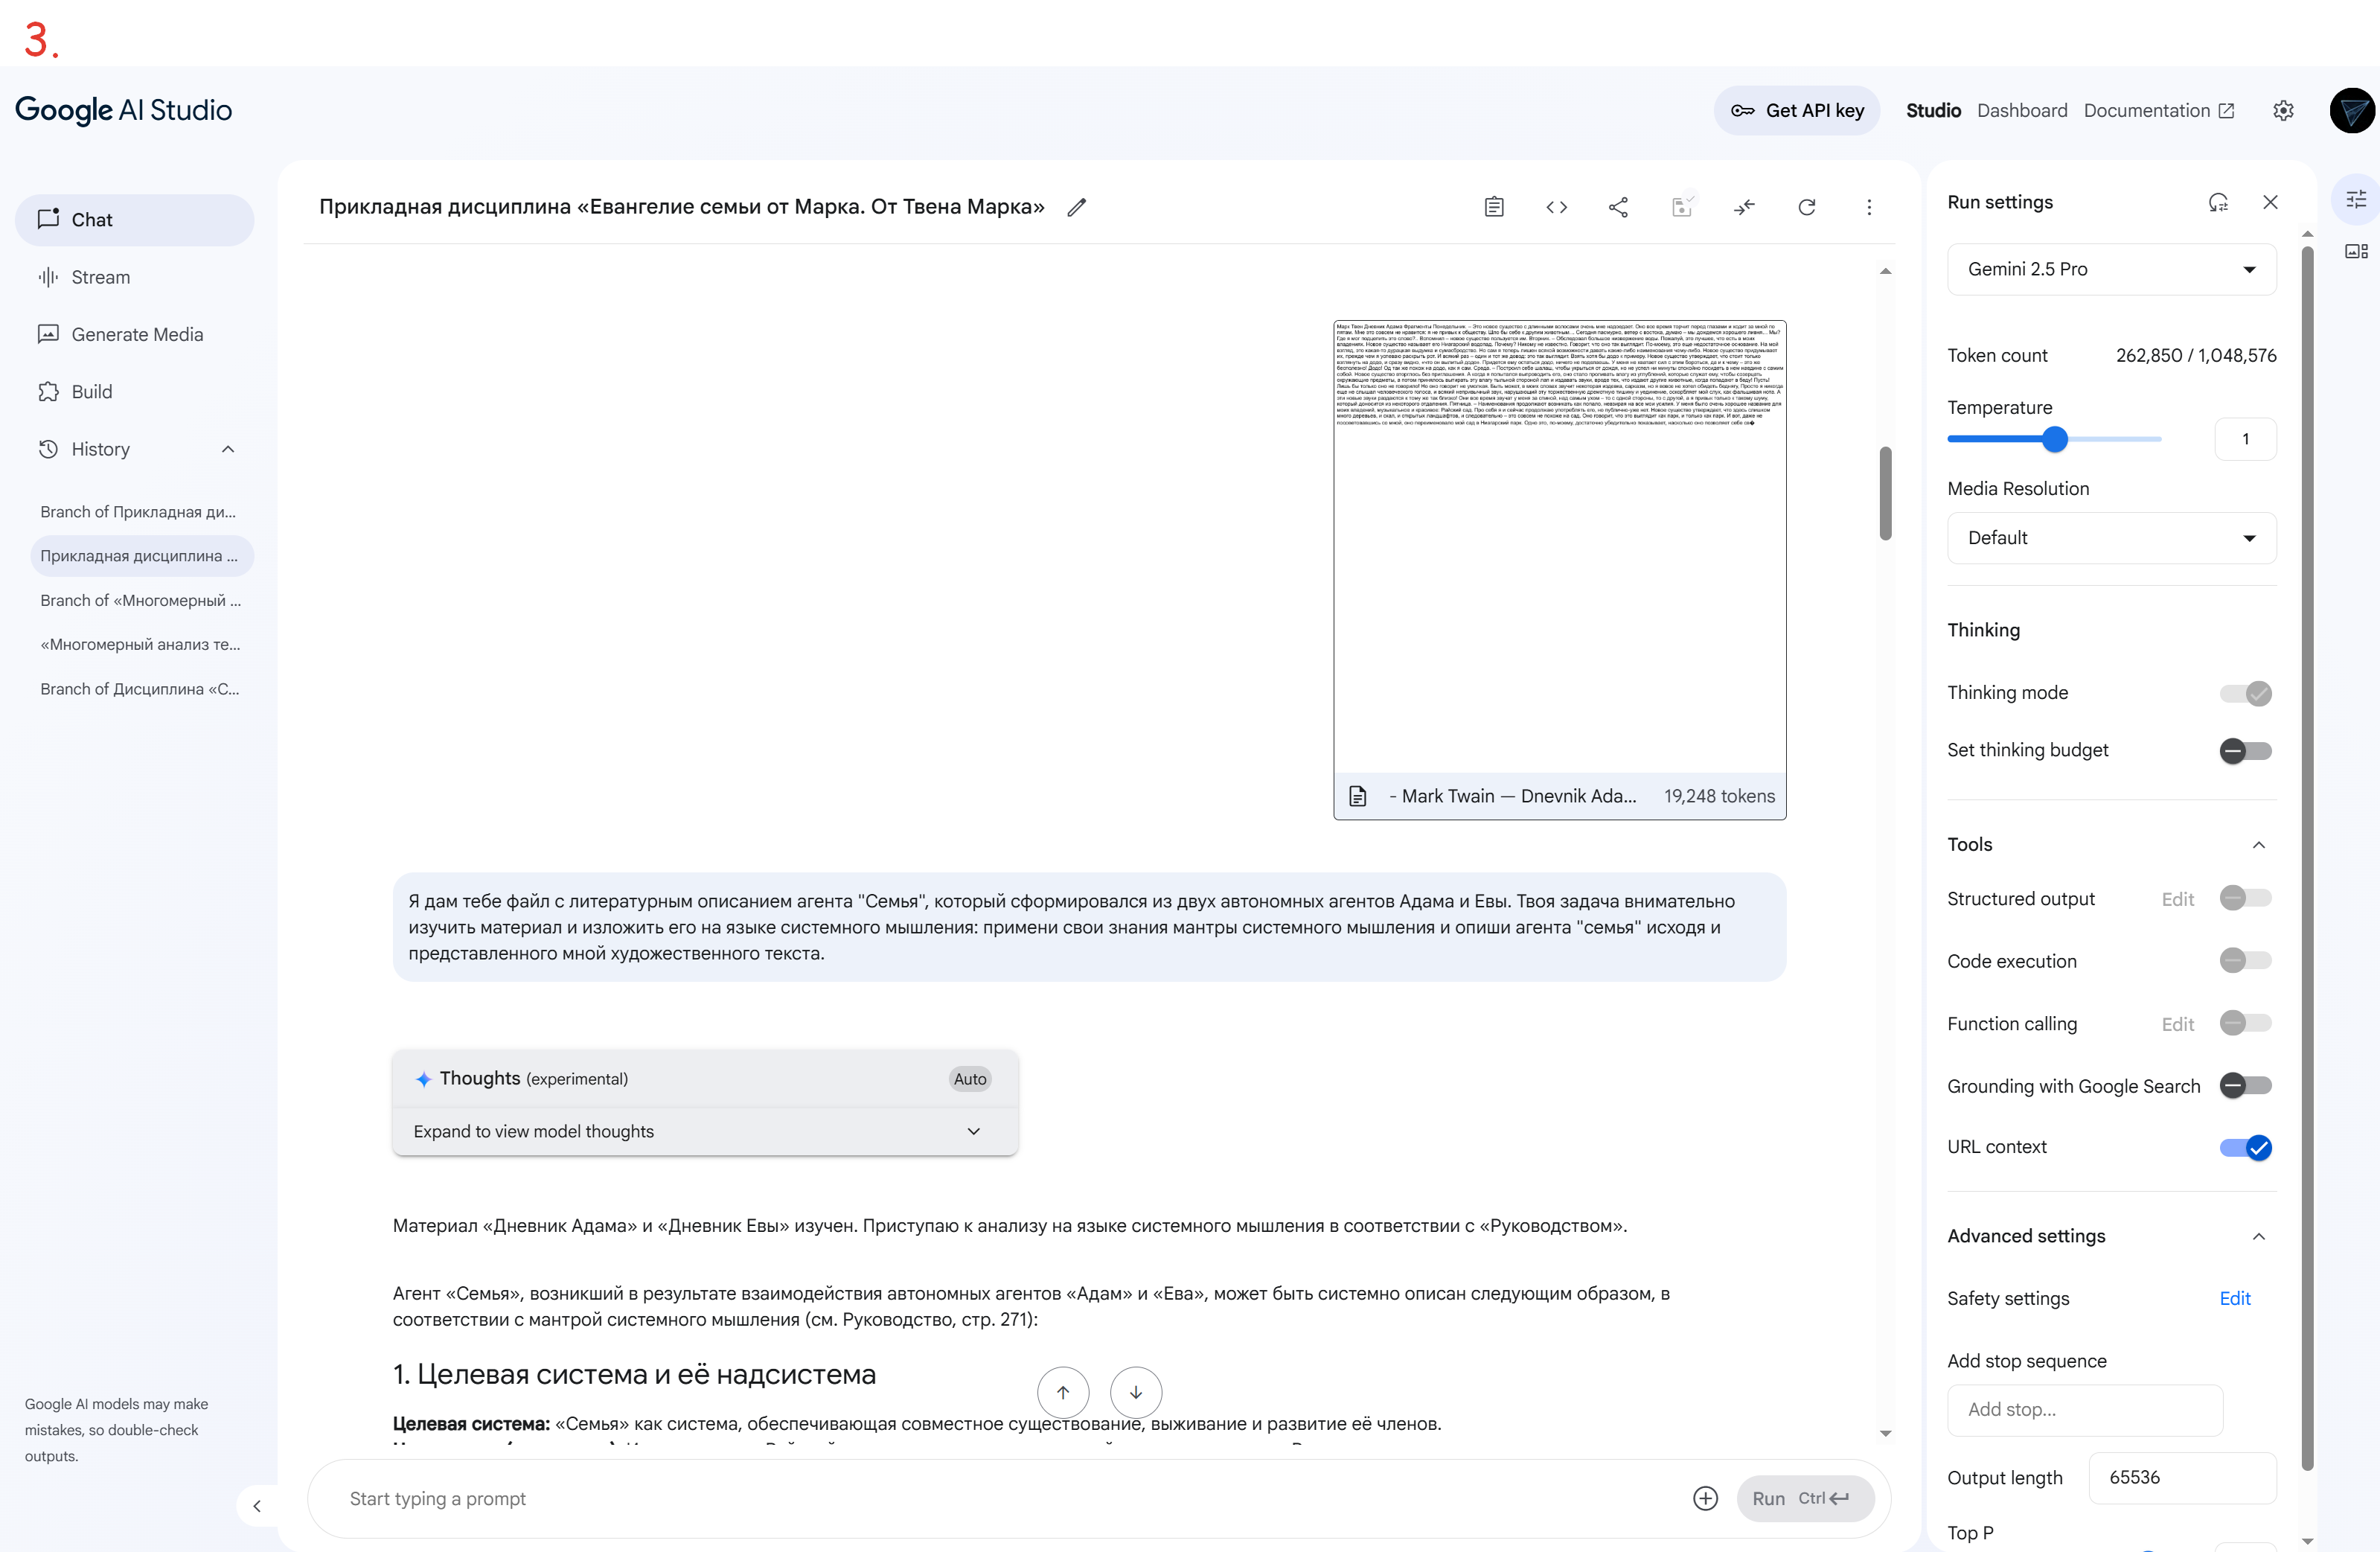Click the Temperature slider handle

[2055, 439]
